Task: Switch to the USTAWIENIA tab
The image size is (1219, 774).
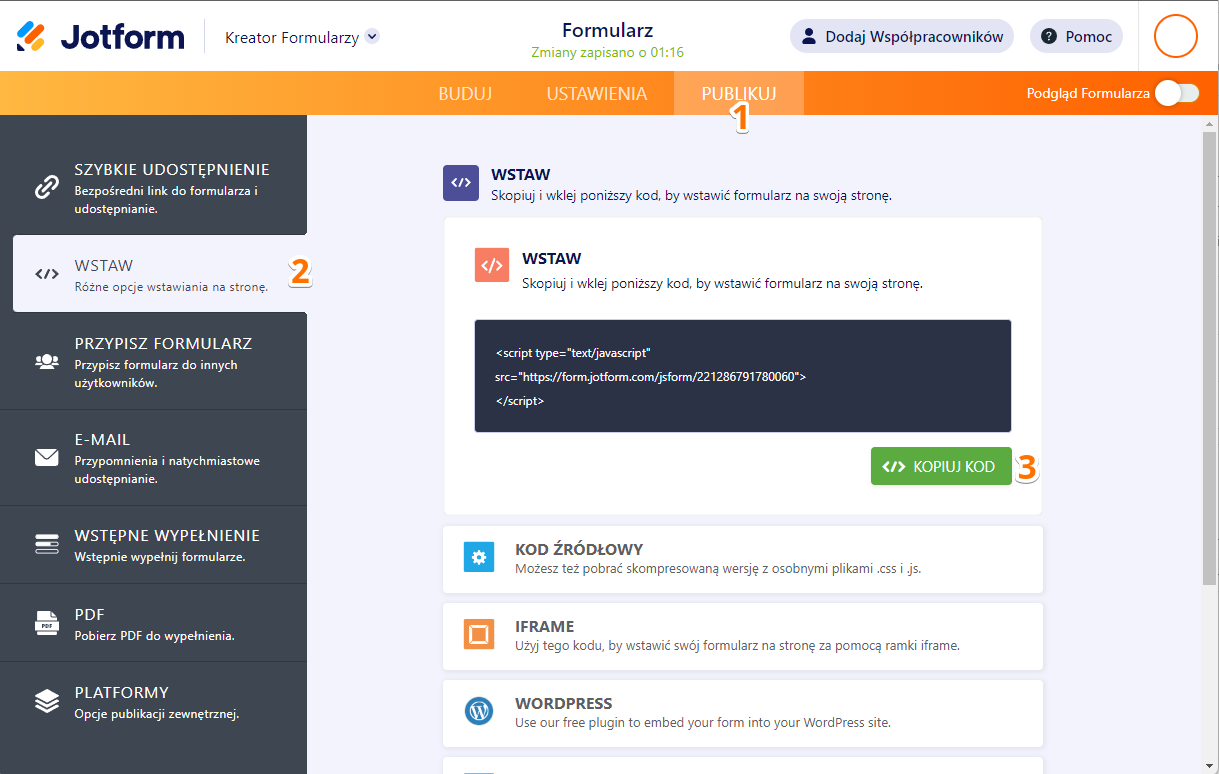Action: (597, 93)
